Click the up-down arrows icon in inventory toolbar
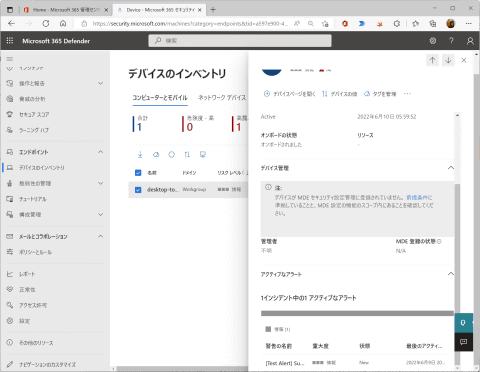480x372 pixels. pyautogui.click(x=187, y=154)
